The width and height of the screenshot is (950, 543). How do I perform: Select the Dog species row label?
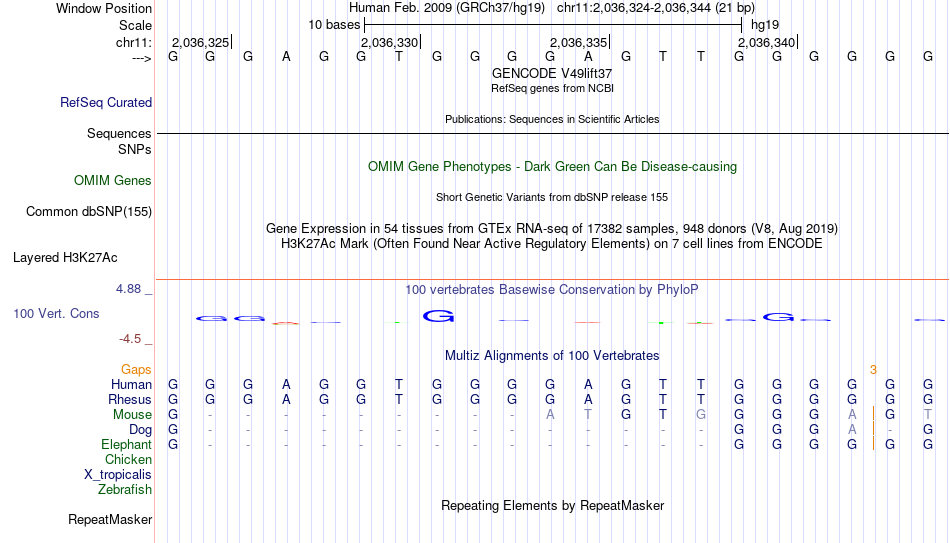tap(141, 430)
